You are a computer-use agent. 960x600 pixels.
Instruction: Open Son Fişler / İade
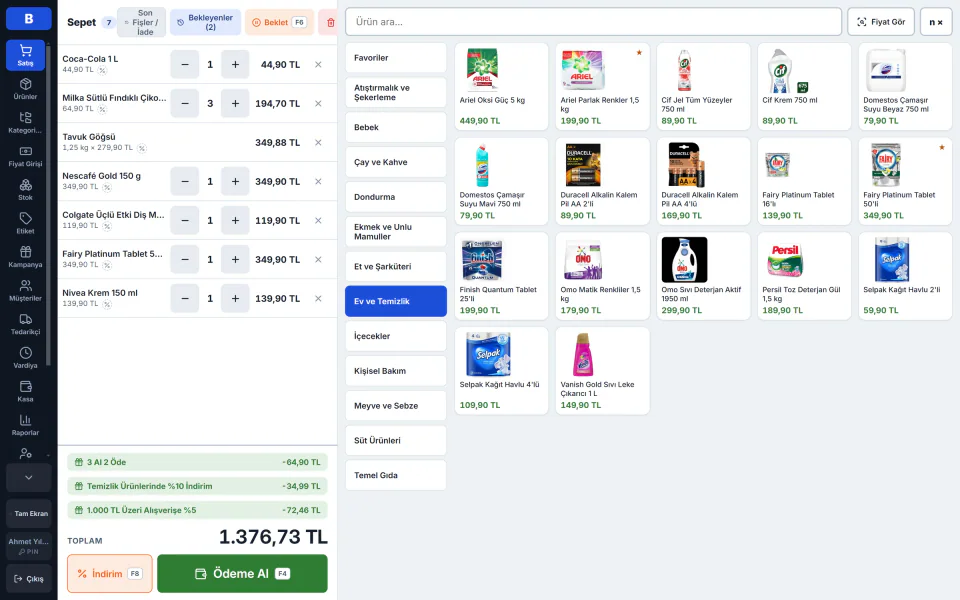coord(141,23)
